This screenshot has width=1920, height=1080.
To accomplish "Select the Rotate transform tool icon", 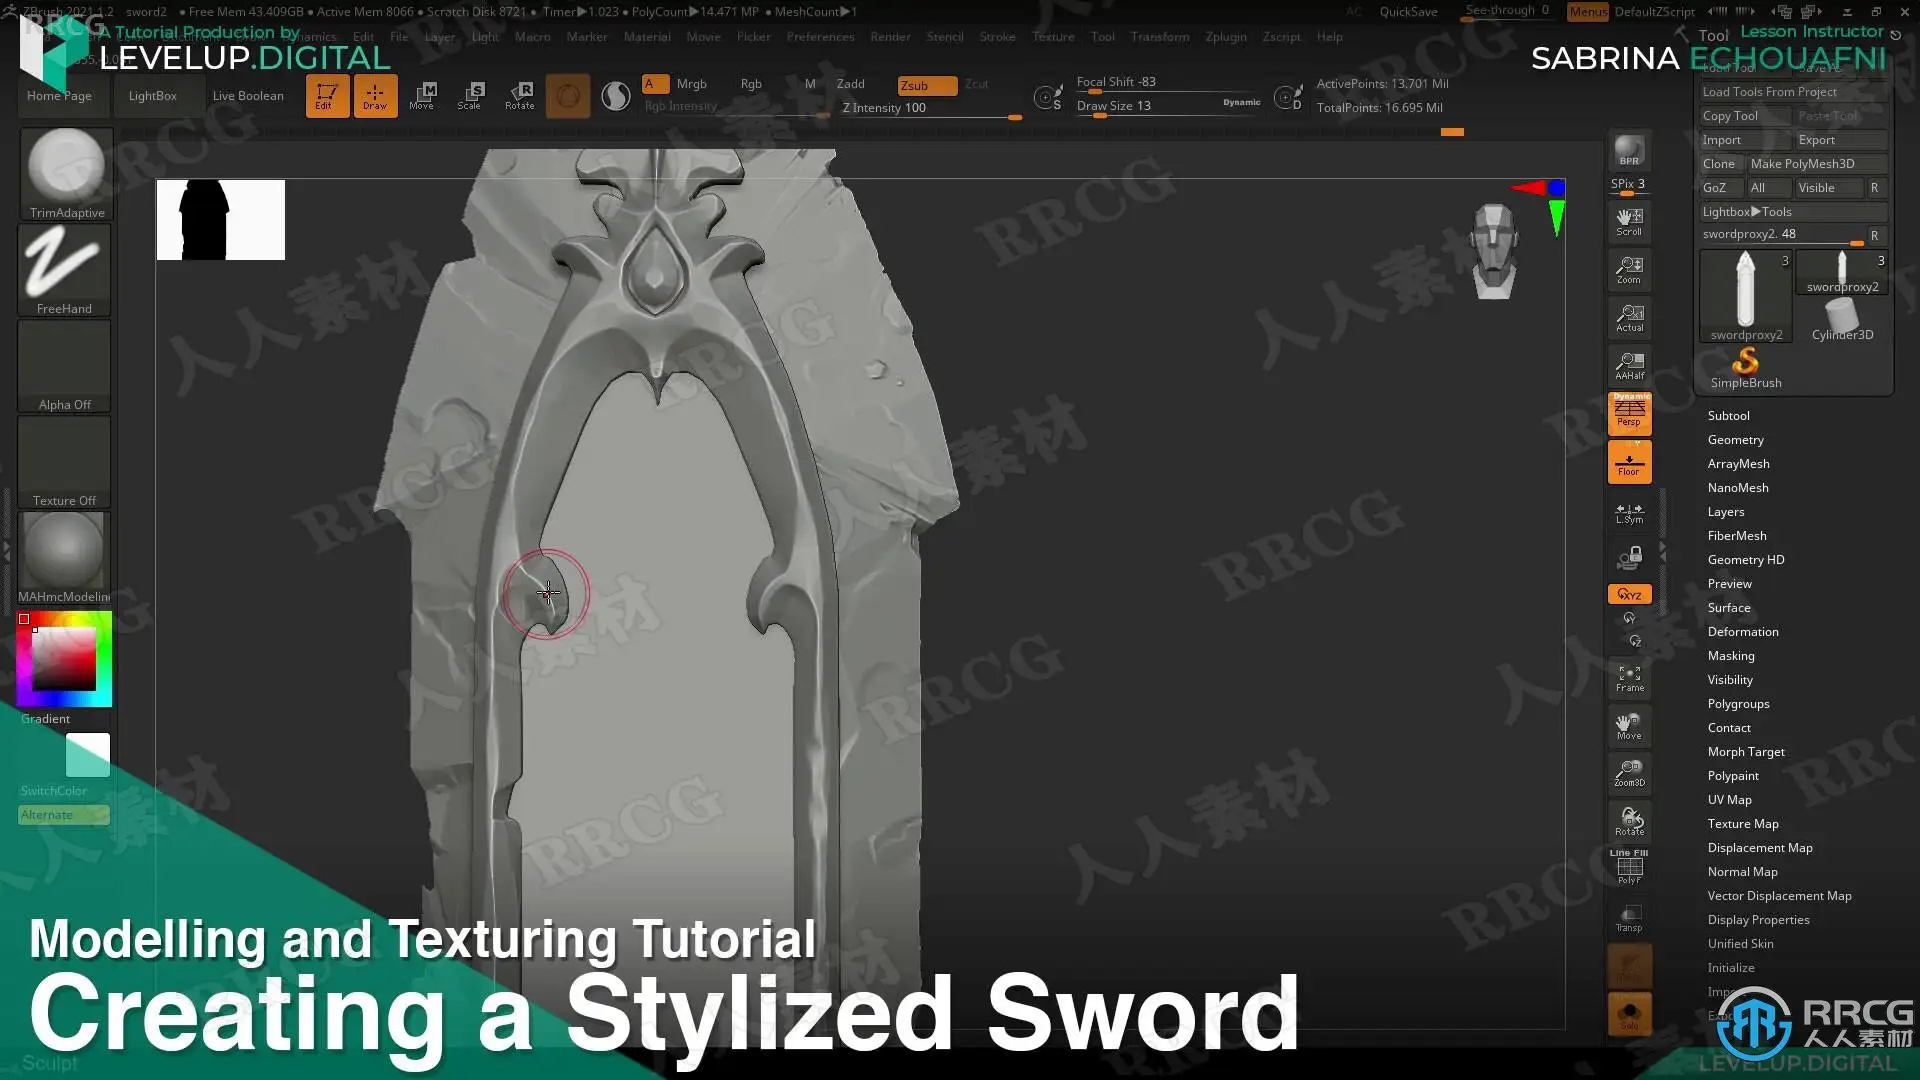I will click(519, 95).
